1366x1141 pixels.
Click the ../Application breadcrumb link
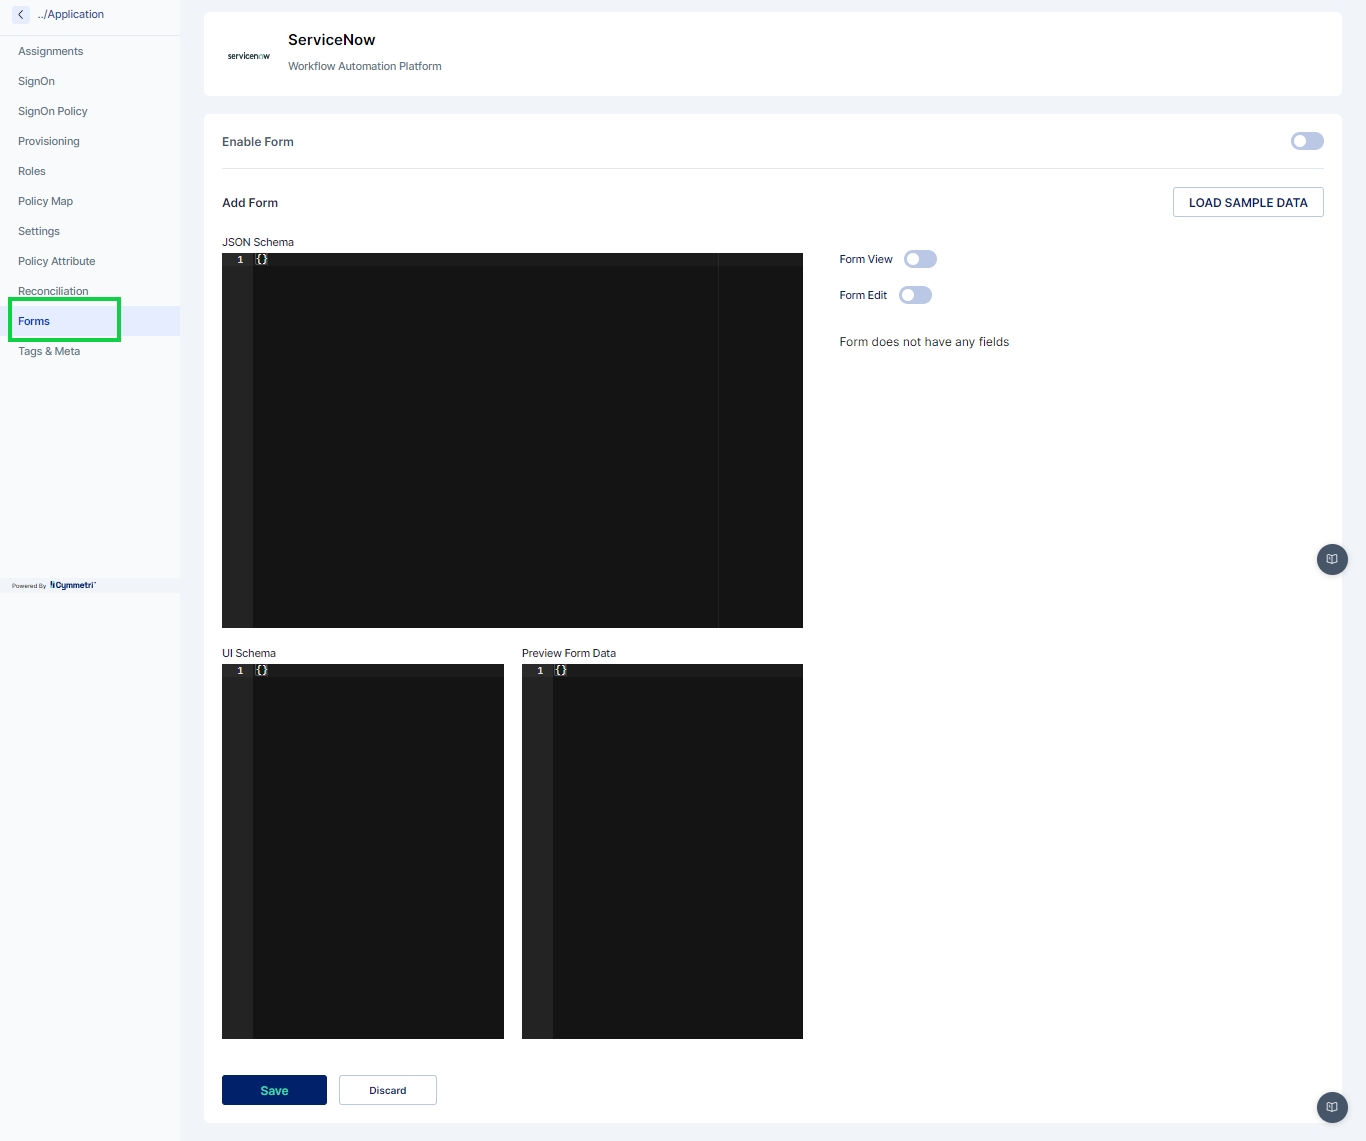pos(71,14)
